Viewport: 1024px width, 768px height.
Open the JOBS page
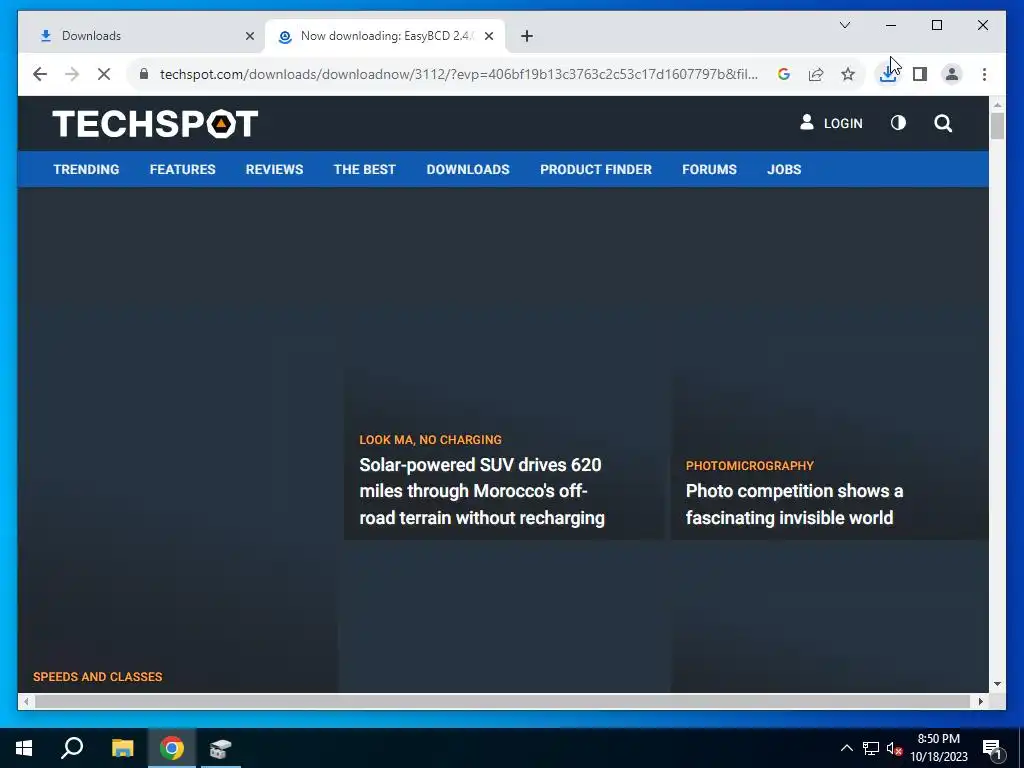[x=784, y=169]
